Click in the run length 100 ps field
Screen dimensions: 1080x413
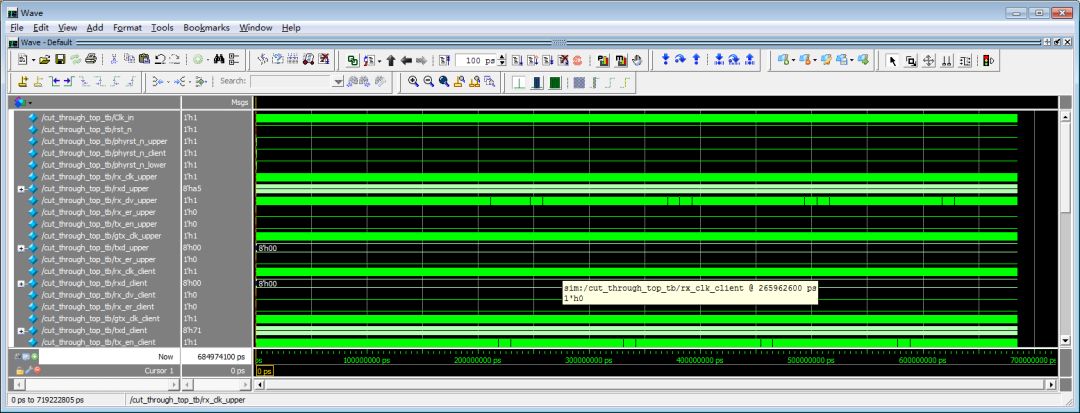[477, 61]
